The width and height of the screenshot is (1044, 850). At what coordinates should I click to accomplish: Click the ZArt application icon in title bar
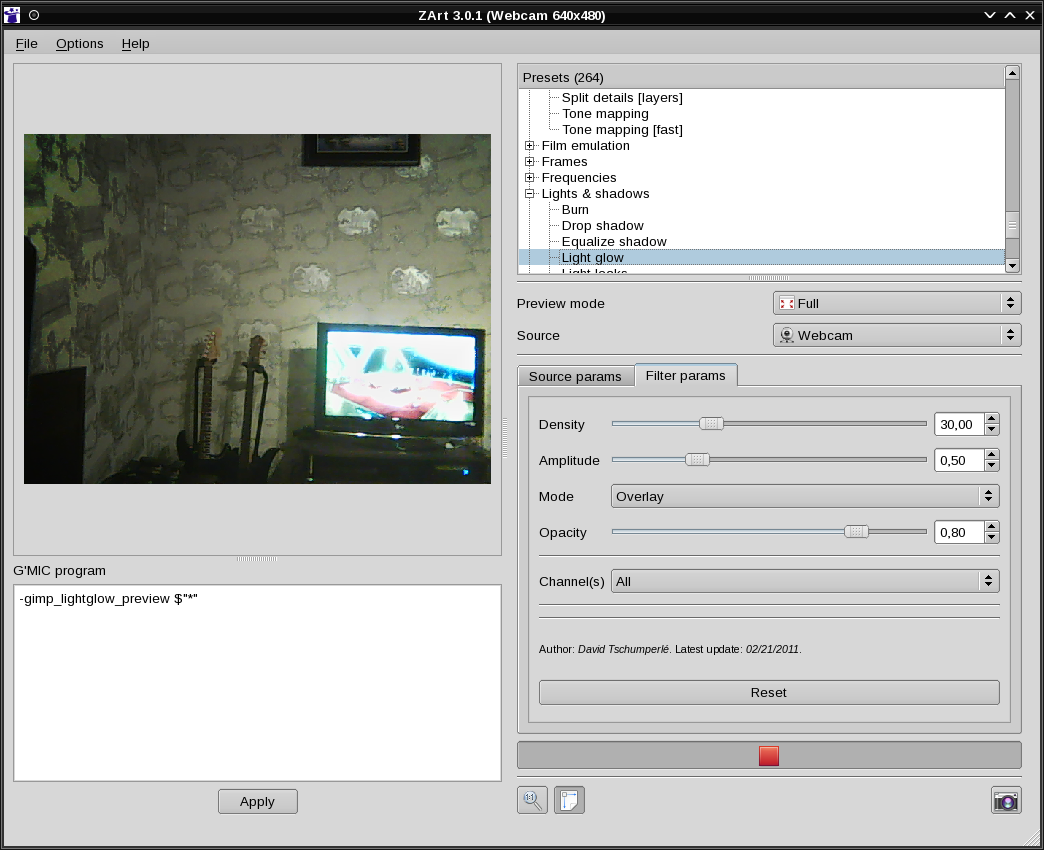pos(12,15)
